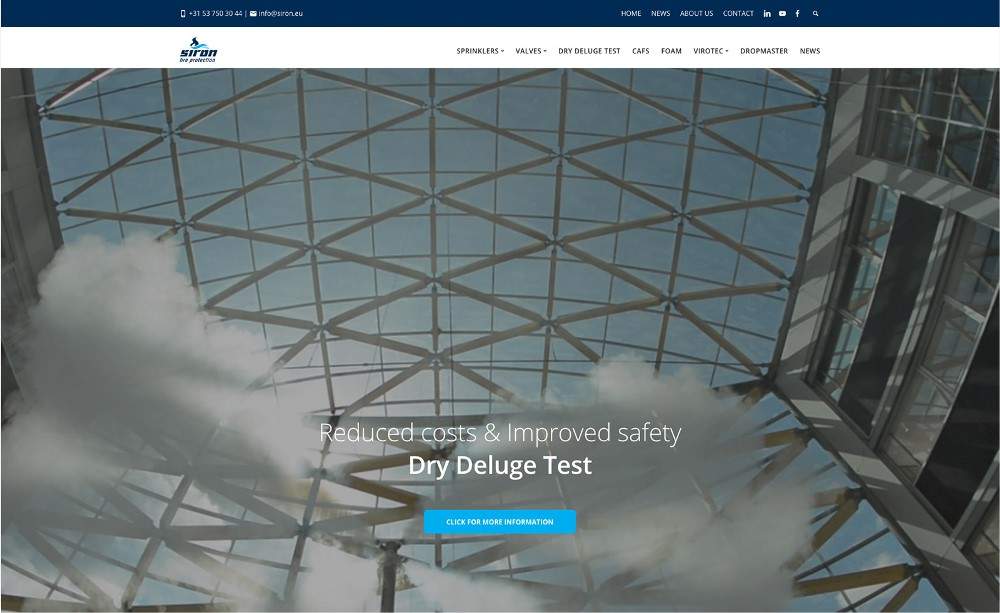Open the LinkedIn page via its icon
The image size is (1000, 613).
(766, 13)
